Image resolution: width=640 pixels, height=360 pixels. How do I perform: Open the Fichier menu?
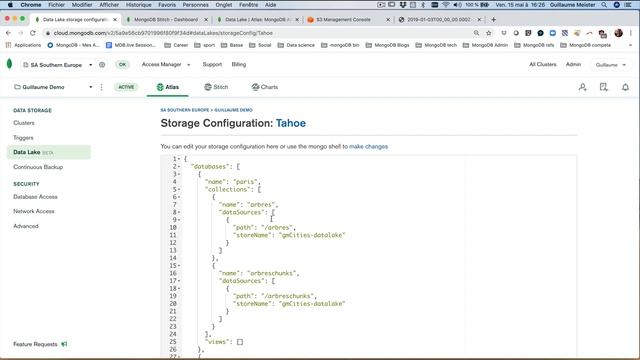pos(56,5)
